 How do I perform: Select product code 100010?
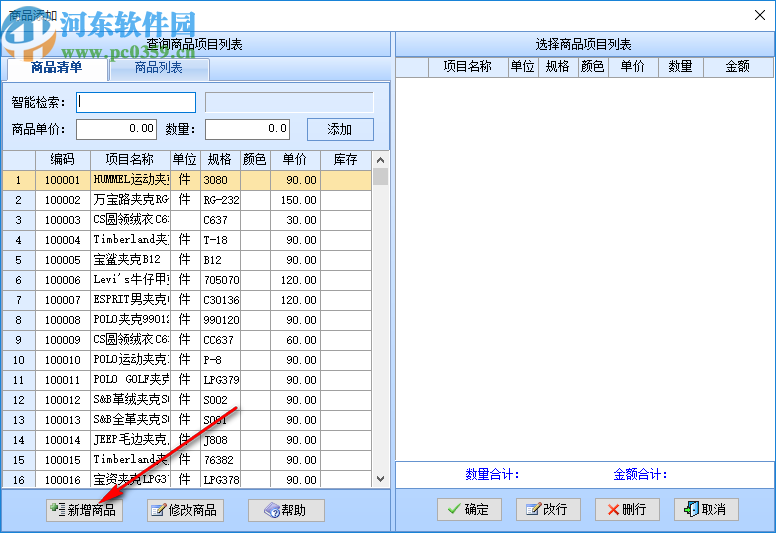[x=63, y=360]
